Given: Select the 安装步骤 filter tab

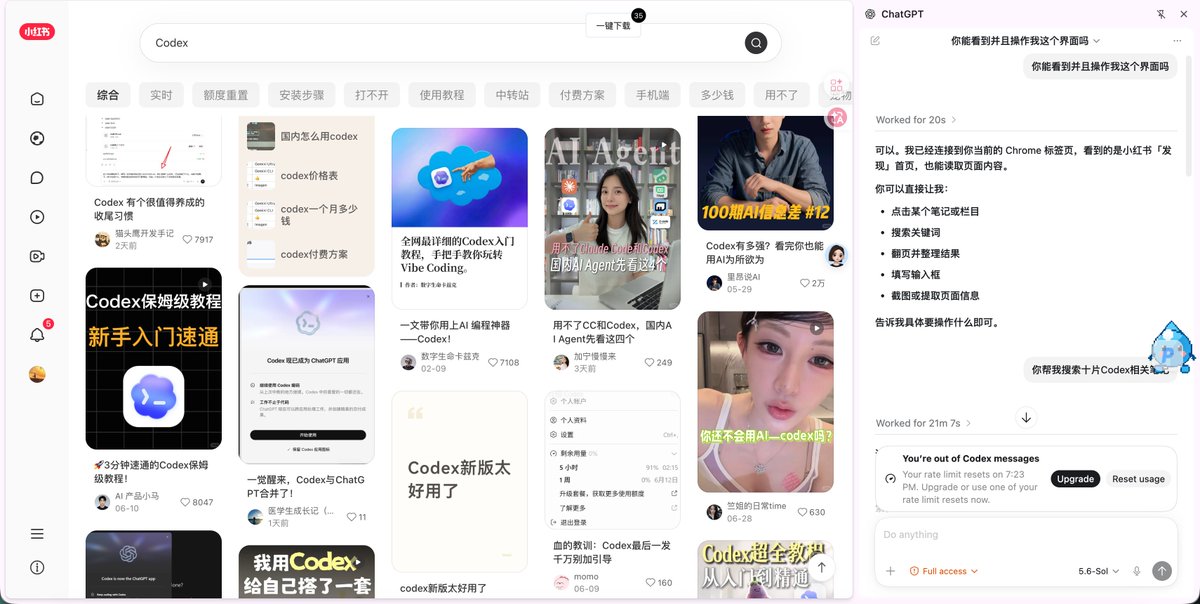Looking at the screenshot, I should pos(301,95).
